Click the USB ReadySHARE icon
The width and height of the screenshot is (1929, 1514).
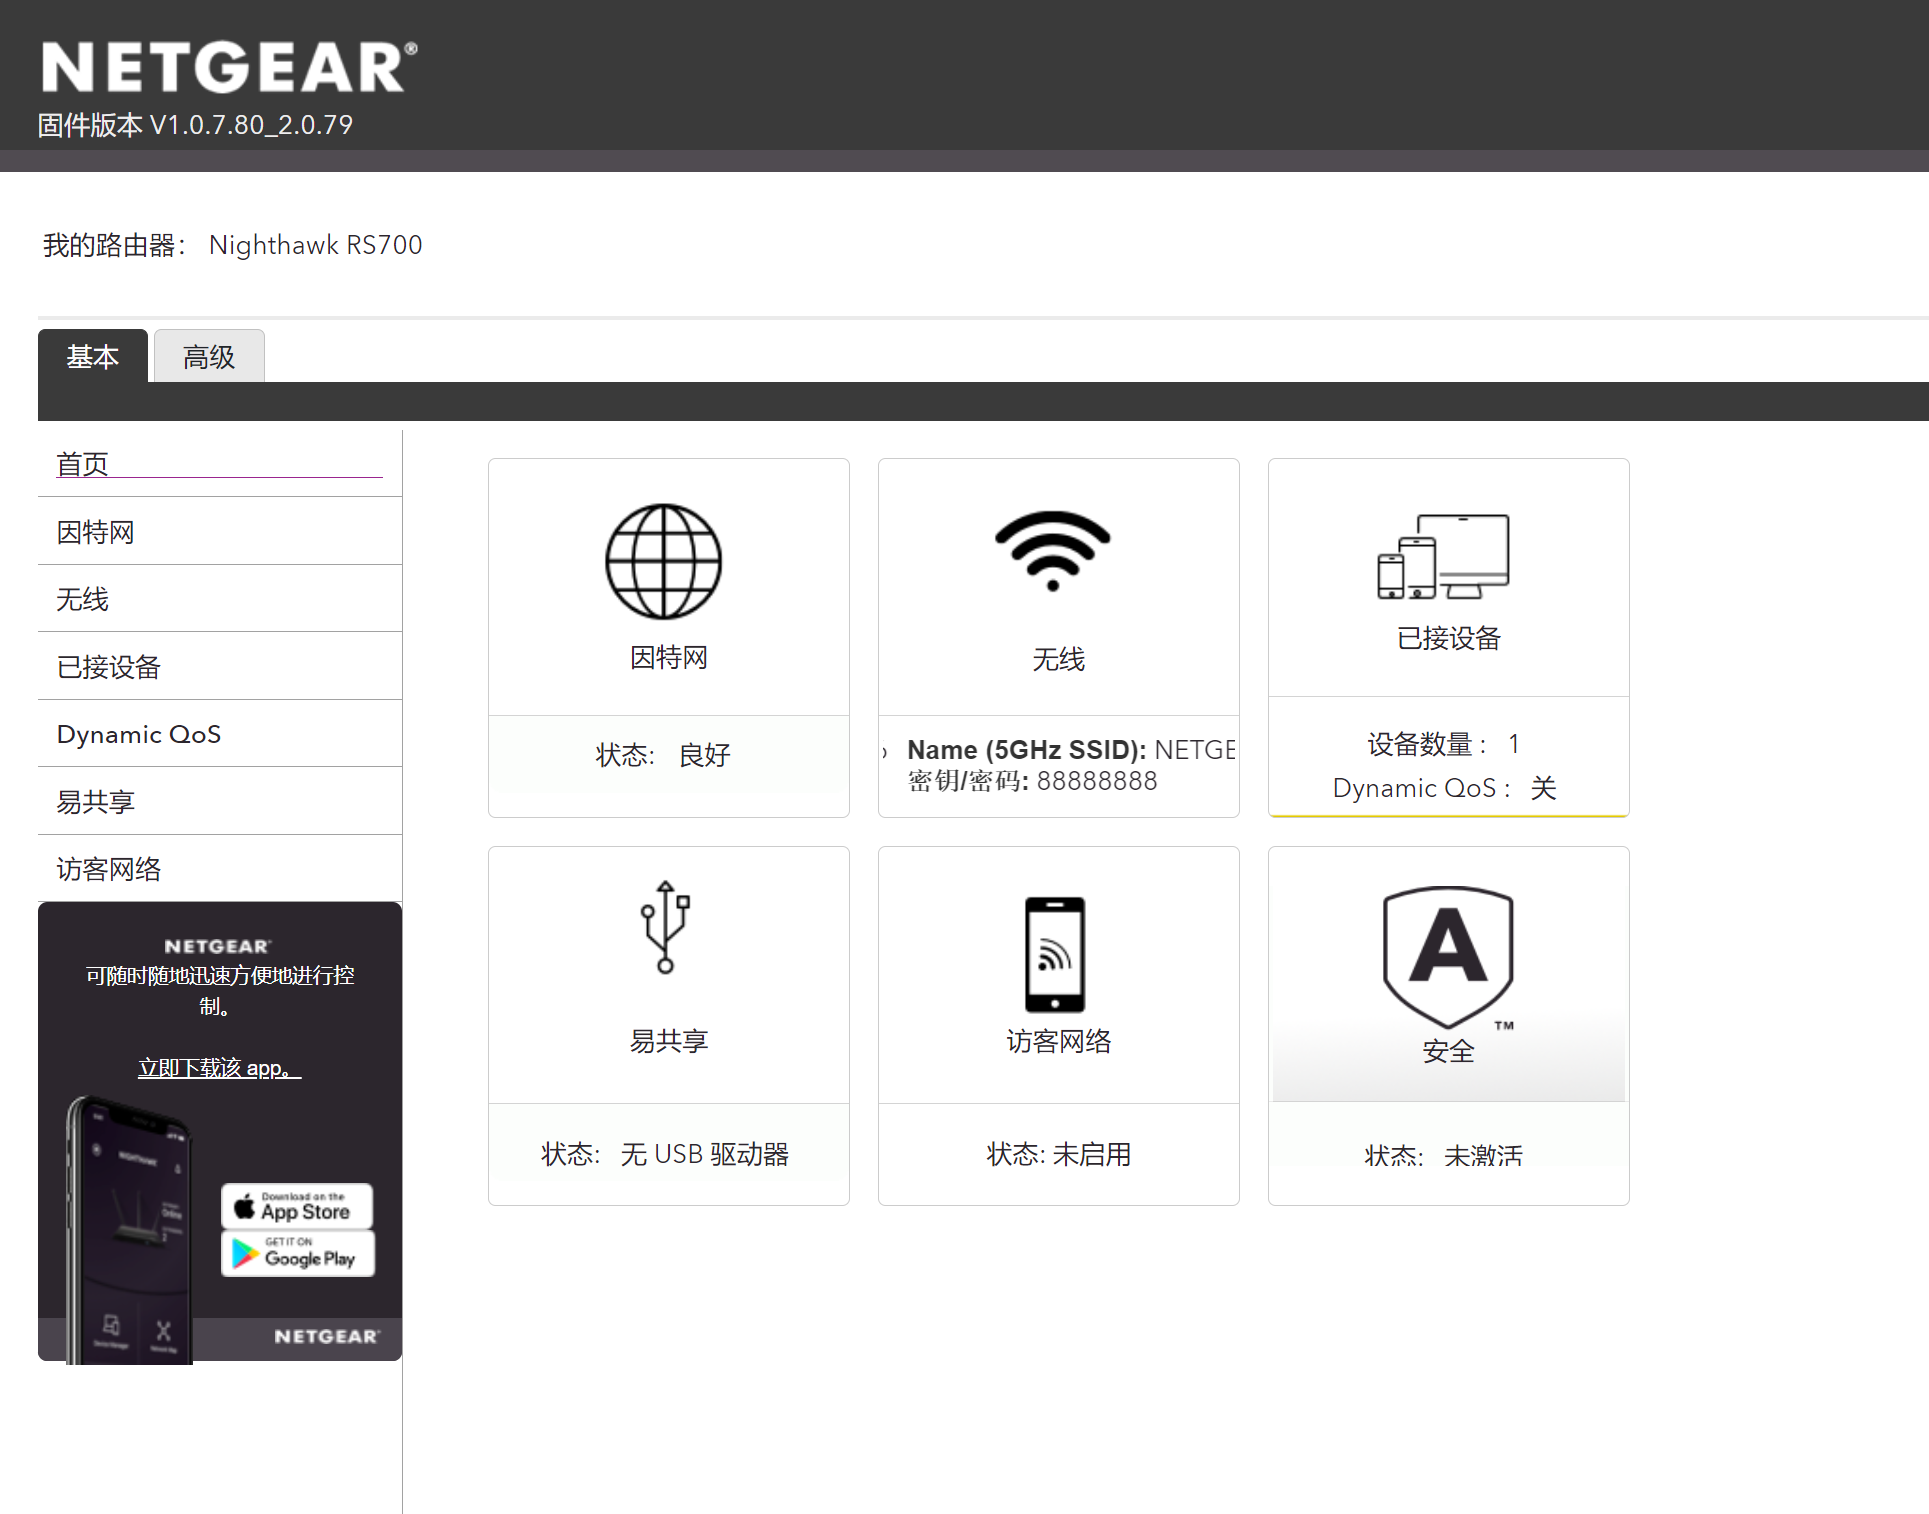(666, 927)
